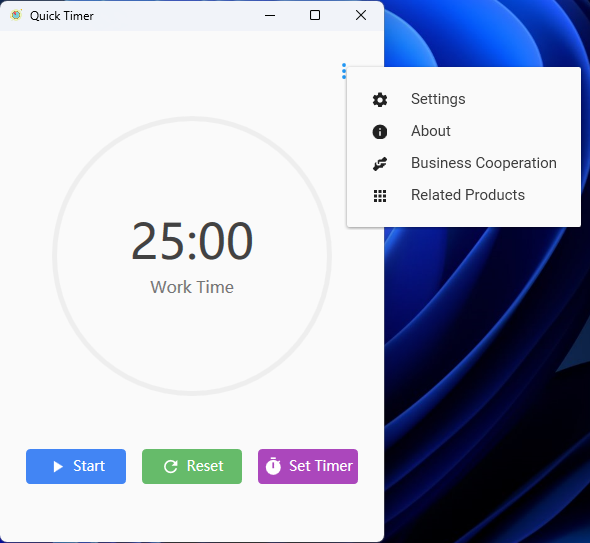This screenshot has height=543, width=590.
Task: Click the Related Products grid icon
Action: [x=380, y=196]
